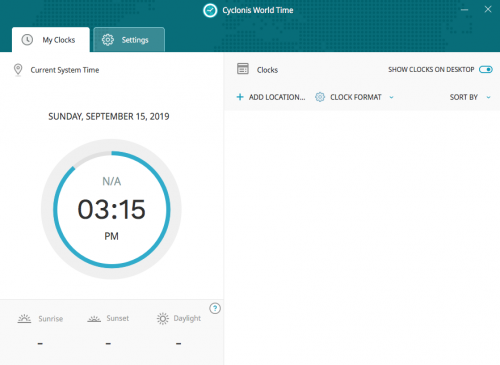Click the Daylight sun icon
The height and width of the screenshot is (365, 500).
[x=163, y=319]
